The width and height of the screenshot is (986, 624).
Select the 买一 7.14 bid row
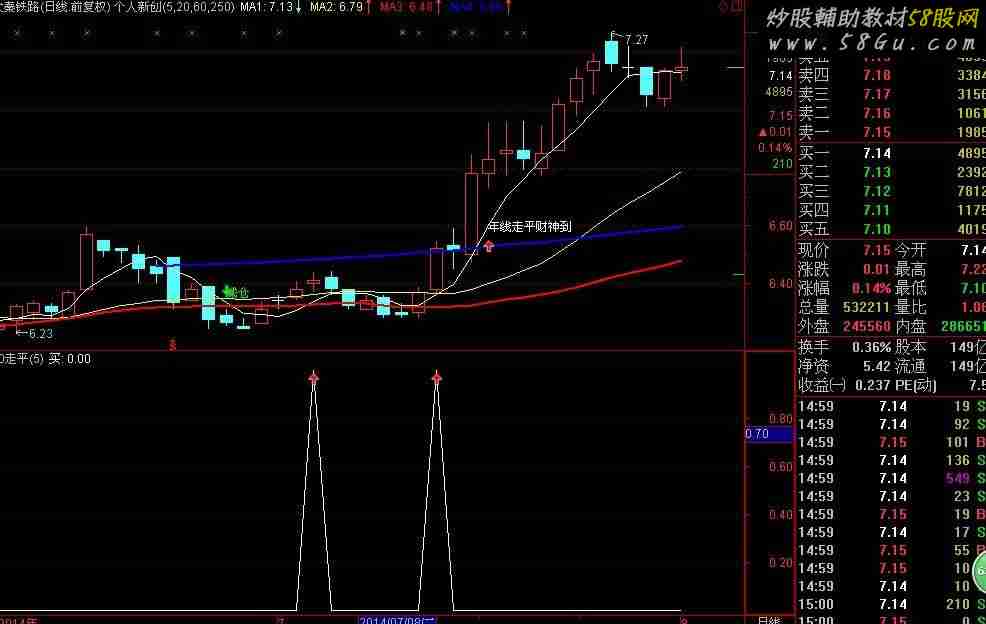891,153
